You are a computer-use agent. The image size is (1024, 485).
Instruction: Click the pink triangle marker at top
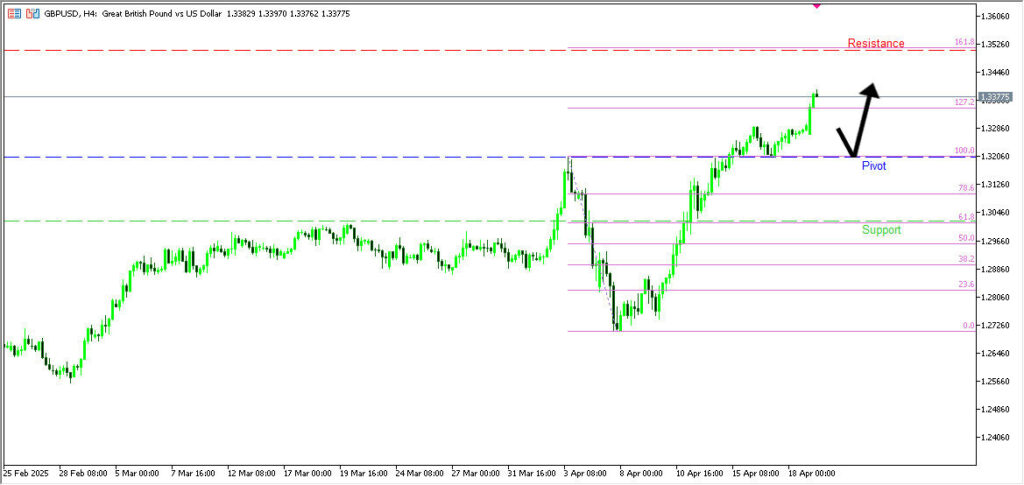(816, 5)
